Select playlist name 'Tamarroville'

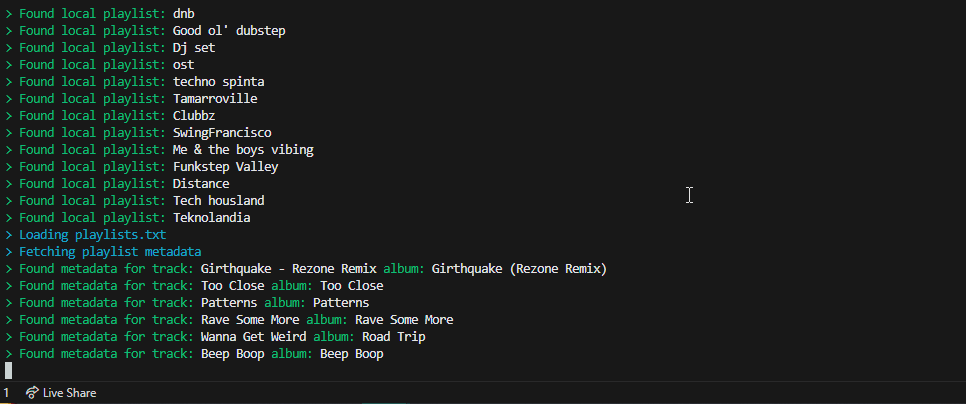click(x=215, y=99)
